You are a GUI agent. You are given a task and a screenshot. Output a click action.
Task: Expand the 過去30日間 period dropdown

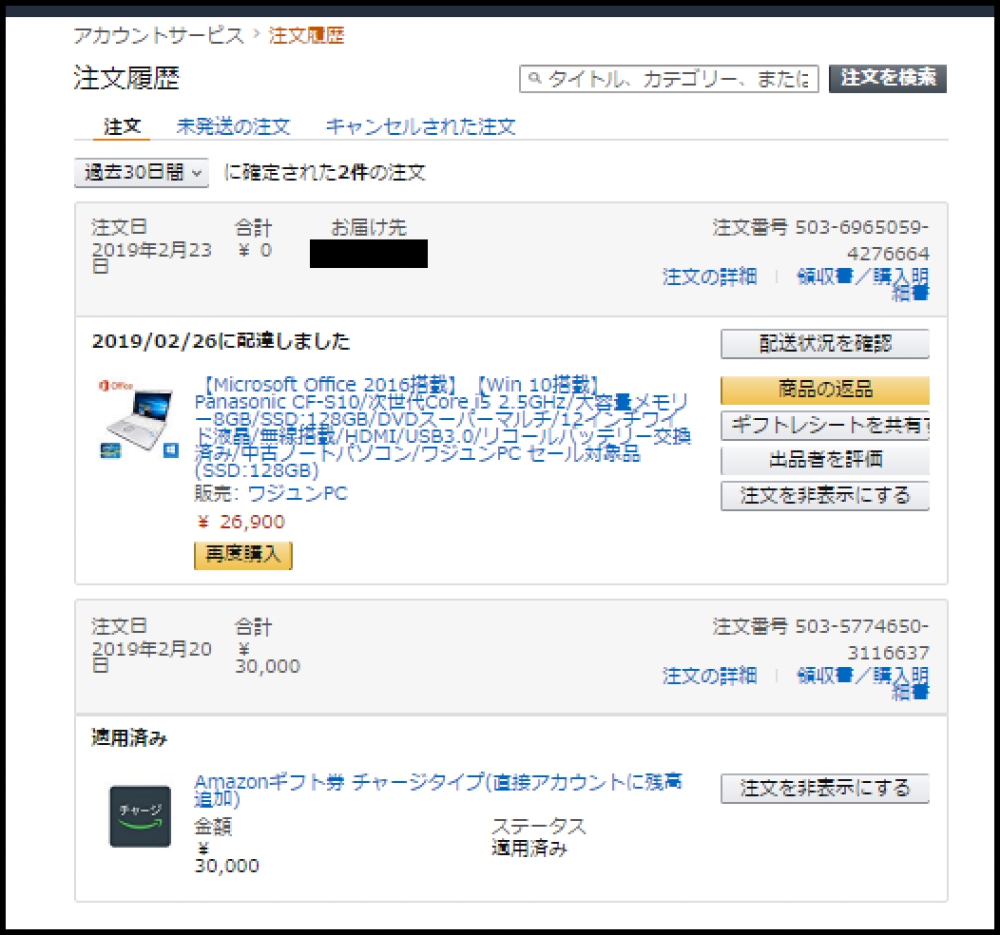(x=142, y=172)
